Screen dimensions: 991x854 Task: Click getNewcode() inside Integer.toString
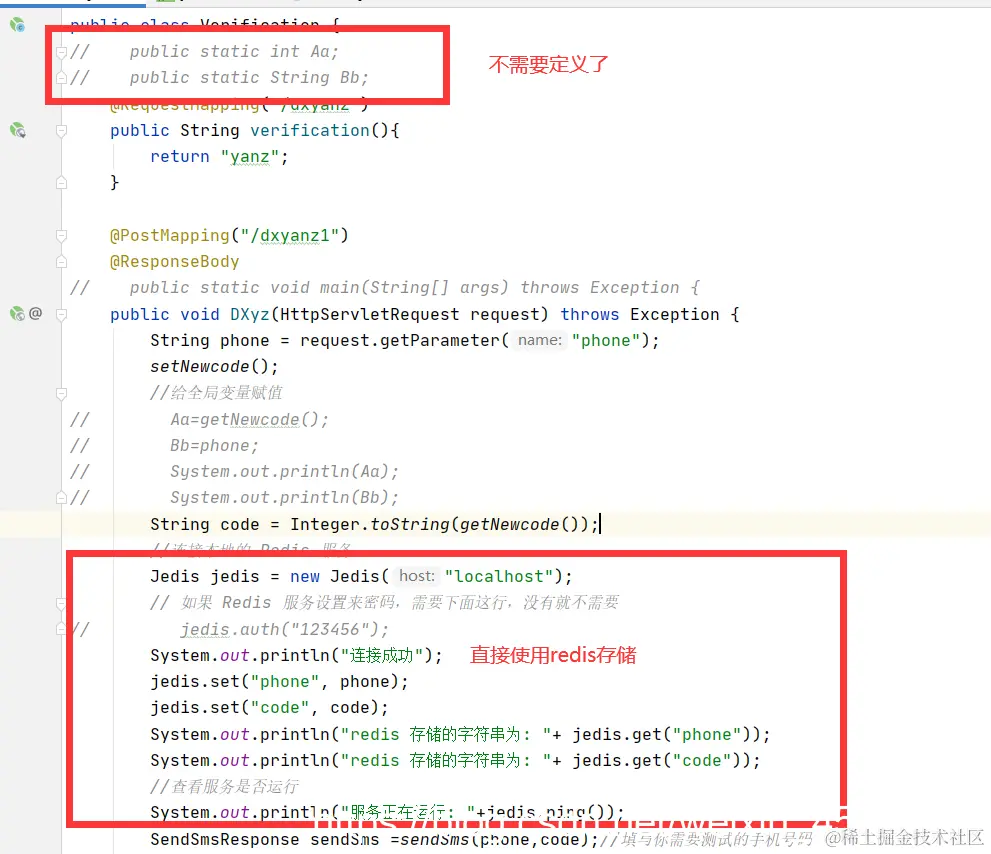tap(519, 524)
